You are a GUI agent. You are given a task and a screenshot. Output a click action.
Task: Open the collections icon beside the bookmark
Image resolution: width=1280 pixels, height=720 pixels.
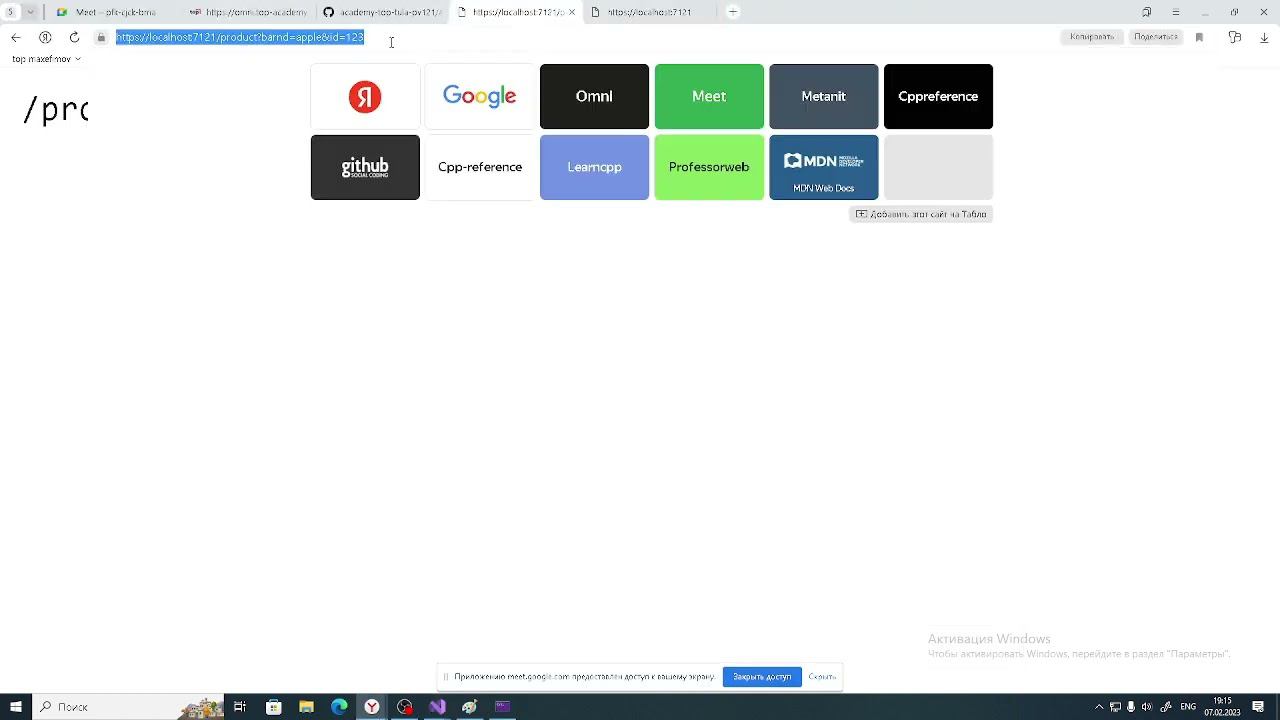pyautogui.click(x=1235, y=37)
